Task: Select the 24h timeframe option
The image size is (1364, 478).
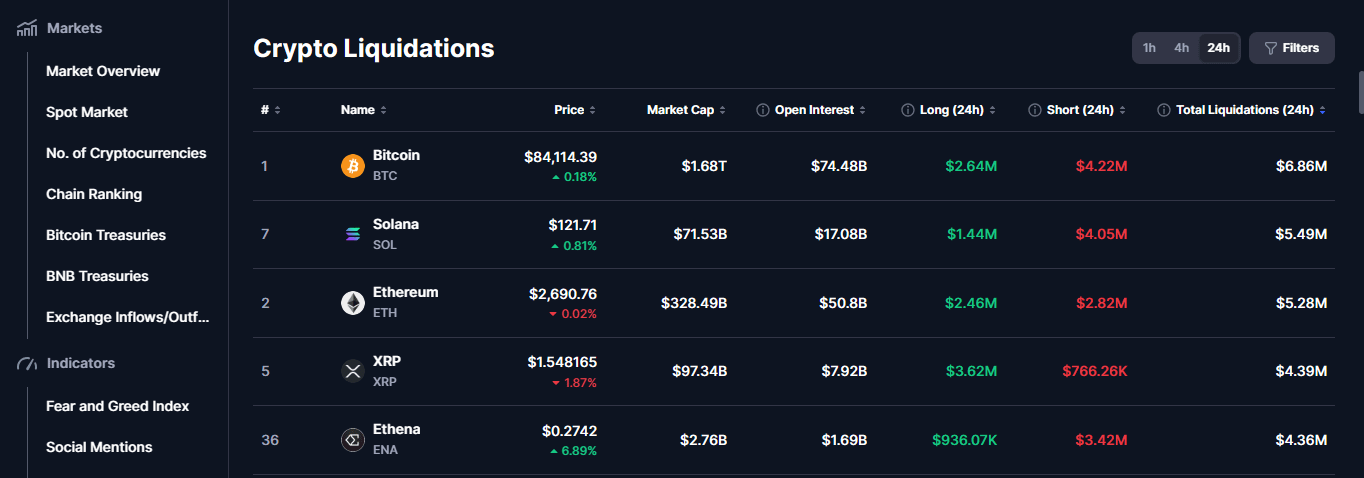Action: tap(1218, 48)
